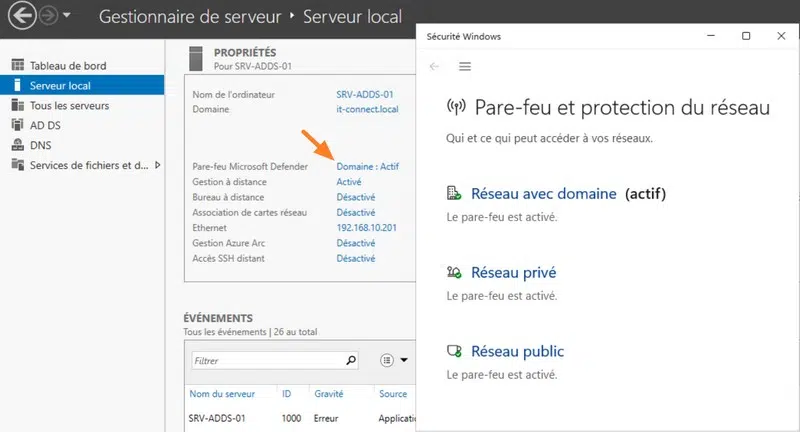This screenshot has height=432, width=800.
Task: Click Gestion Azure Arc Désactivé link
Action: 356,243
